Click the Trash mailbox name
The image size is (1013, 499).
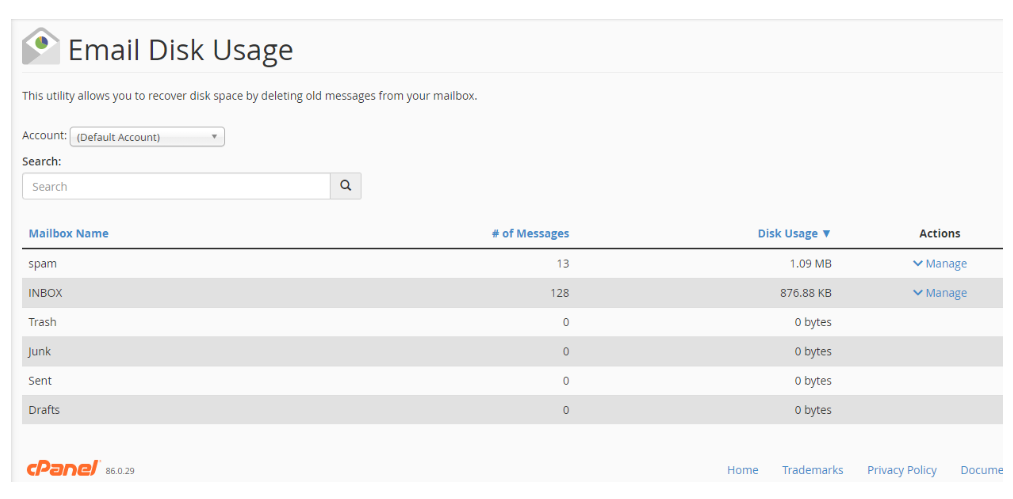[42, 322]
